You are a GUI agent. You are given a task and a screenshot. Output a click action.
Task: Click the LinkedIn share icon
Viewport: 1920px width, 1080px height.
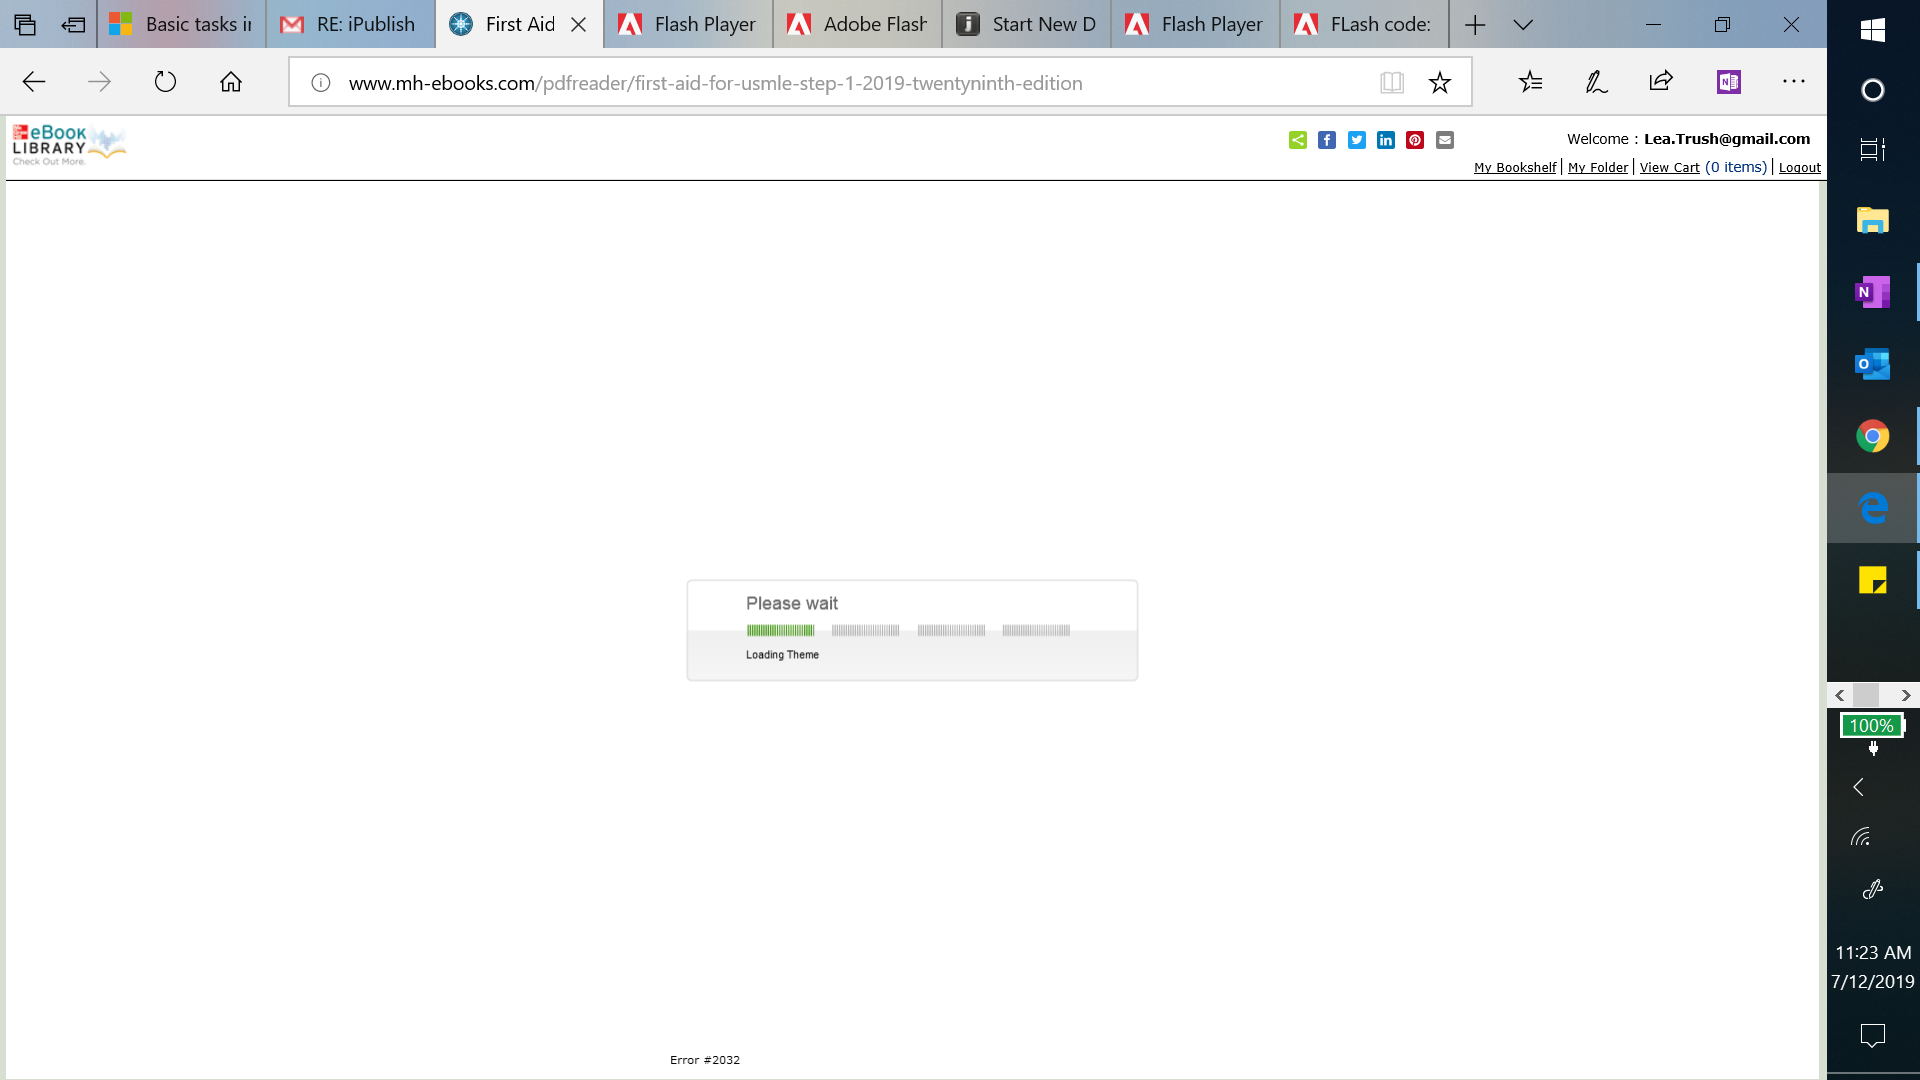pyautogui.click(x=1385, y=140)
